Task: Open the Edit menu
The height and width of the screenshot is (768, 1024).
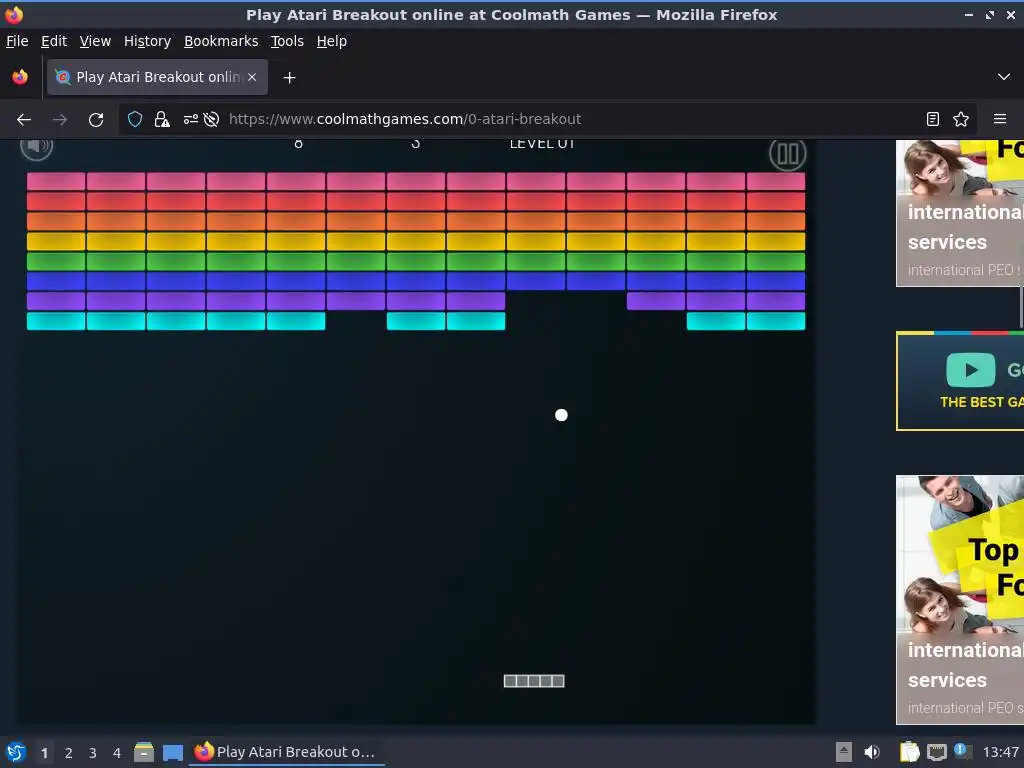Action: [x=54, y=41]
